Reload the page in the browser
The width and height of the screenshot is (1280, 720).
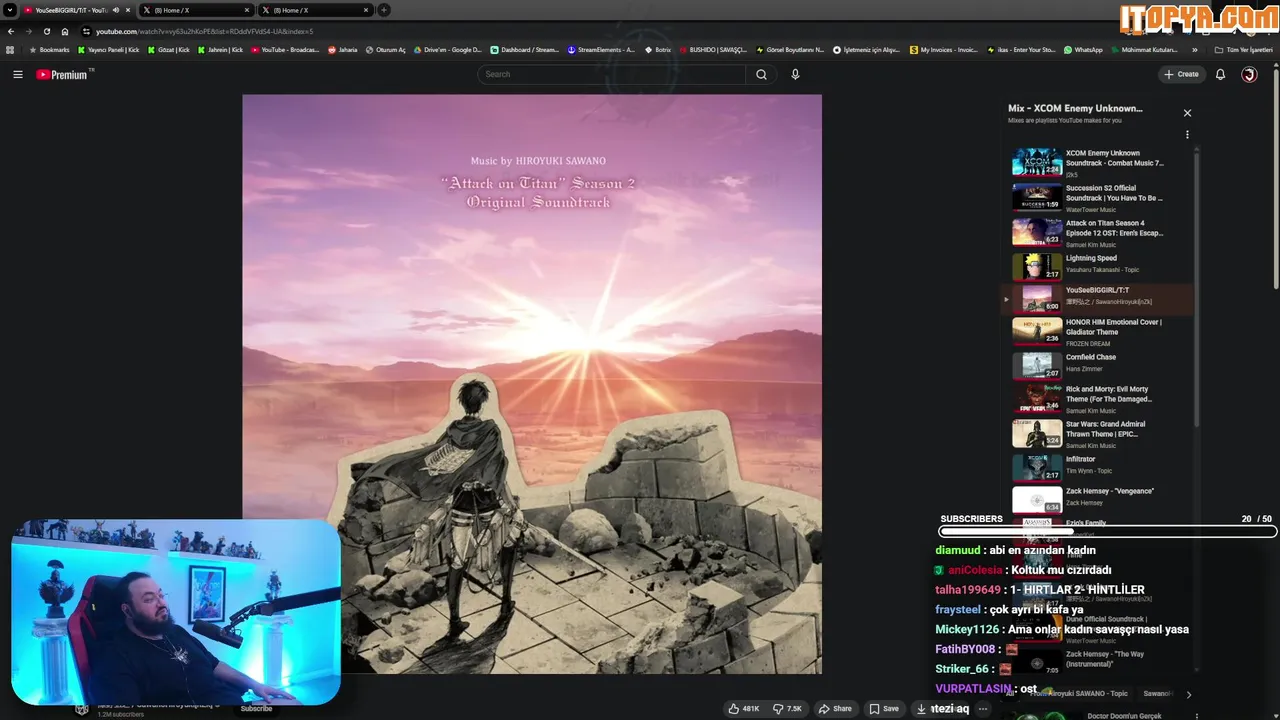[46, 31]
